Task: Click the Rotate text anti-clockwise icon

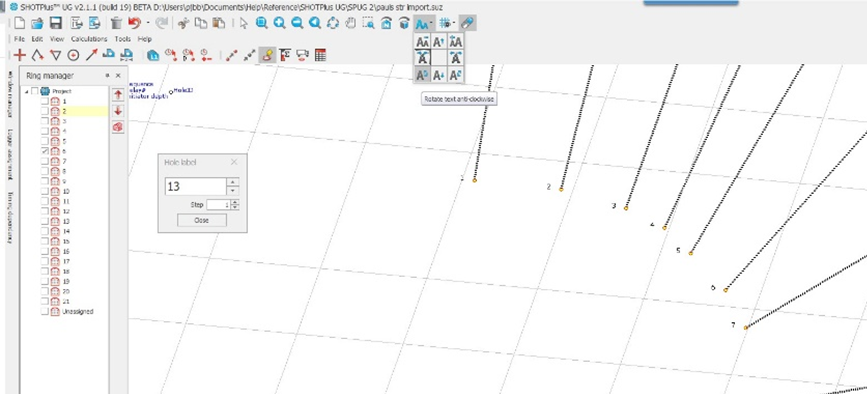Action: tap(422, 75)
